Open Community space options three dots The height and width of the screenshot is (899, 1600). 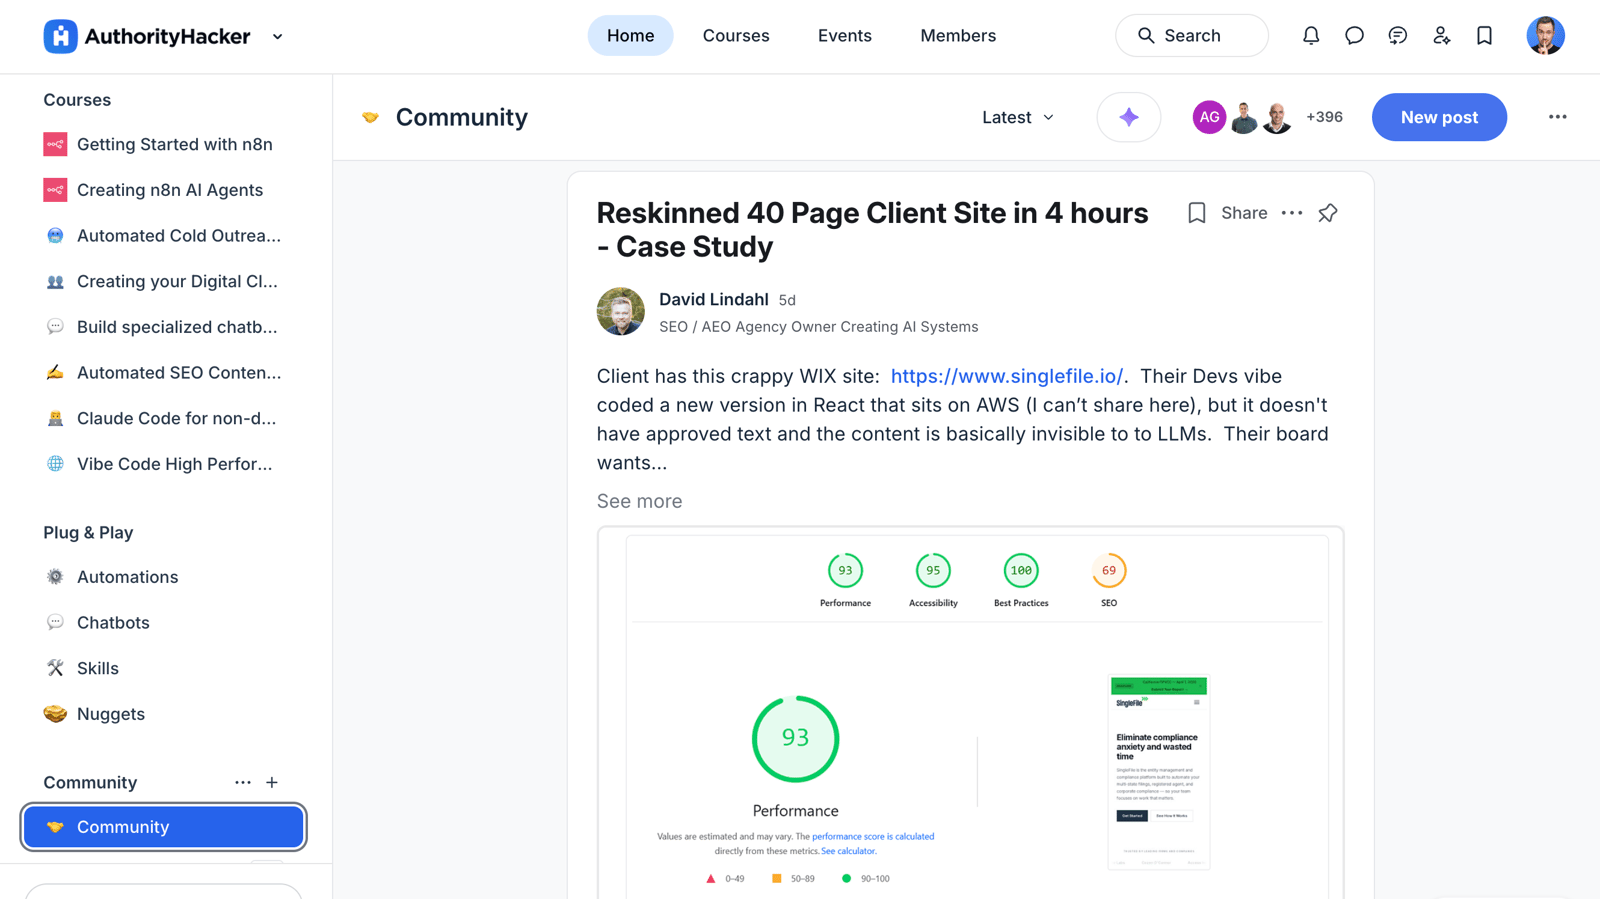[x=1557, y=117]
